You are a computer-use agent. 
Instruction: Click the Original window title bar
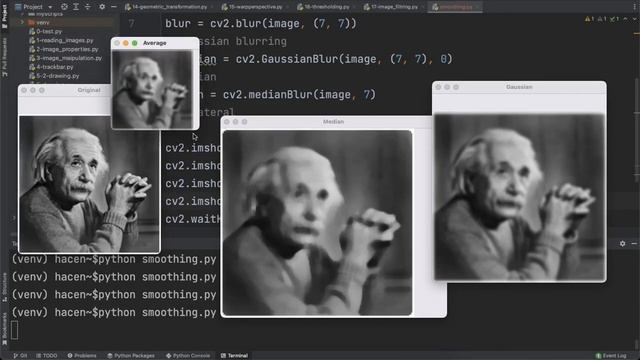click(64, 90)
